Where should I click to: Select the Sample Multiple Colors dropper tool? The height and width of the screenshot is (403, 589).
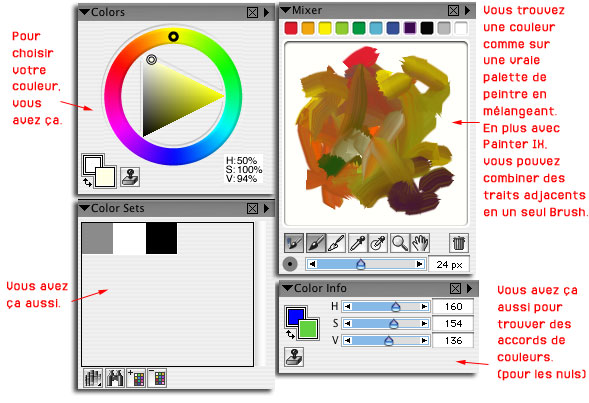[x=378, y=243]
